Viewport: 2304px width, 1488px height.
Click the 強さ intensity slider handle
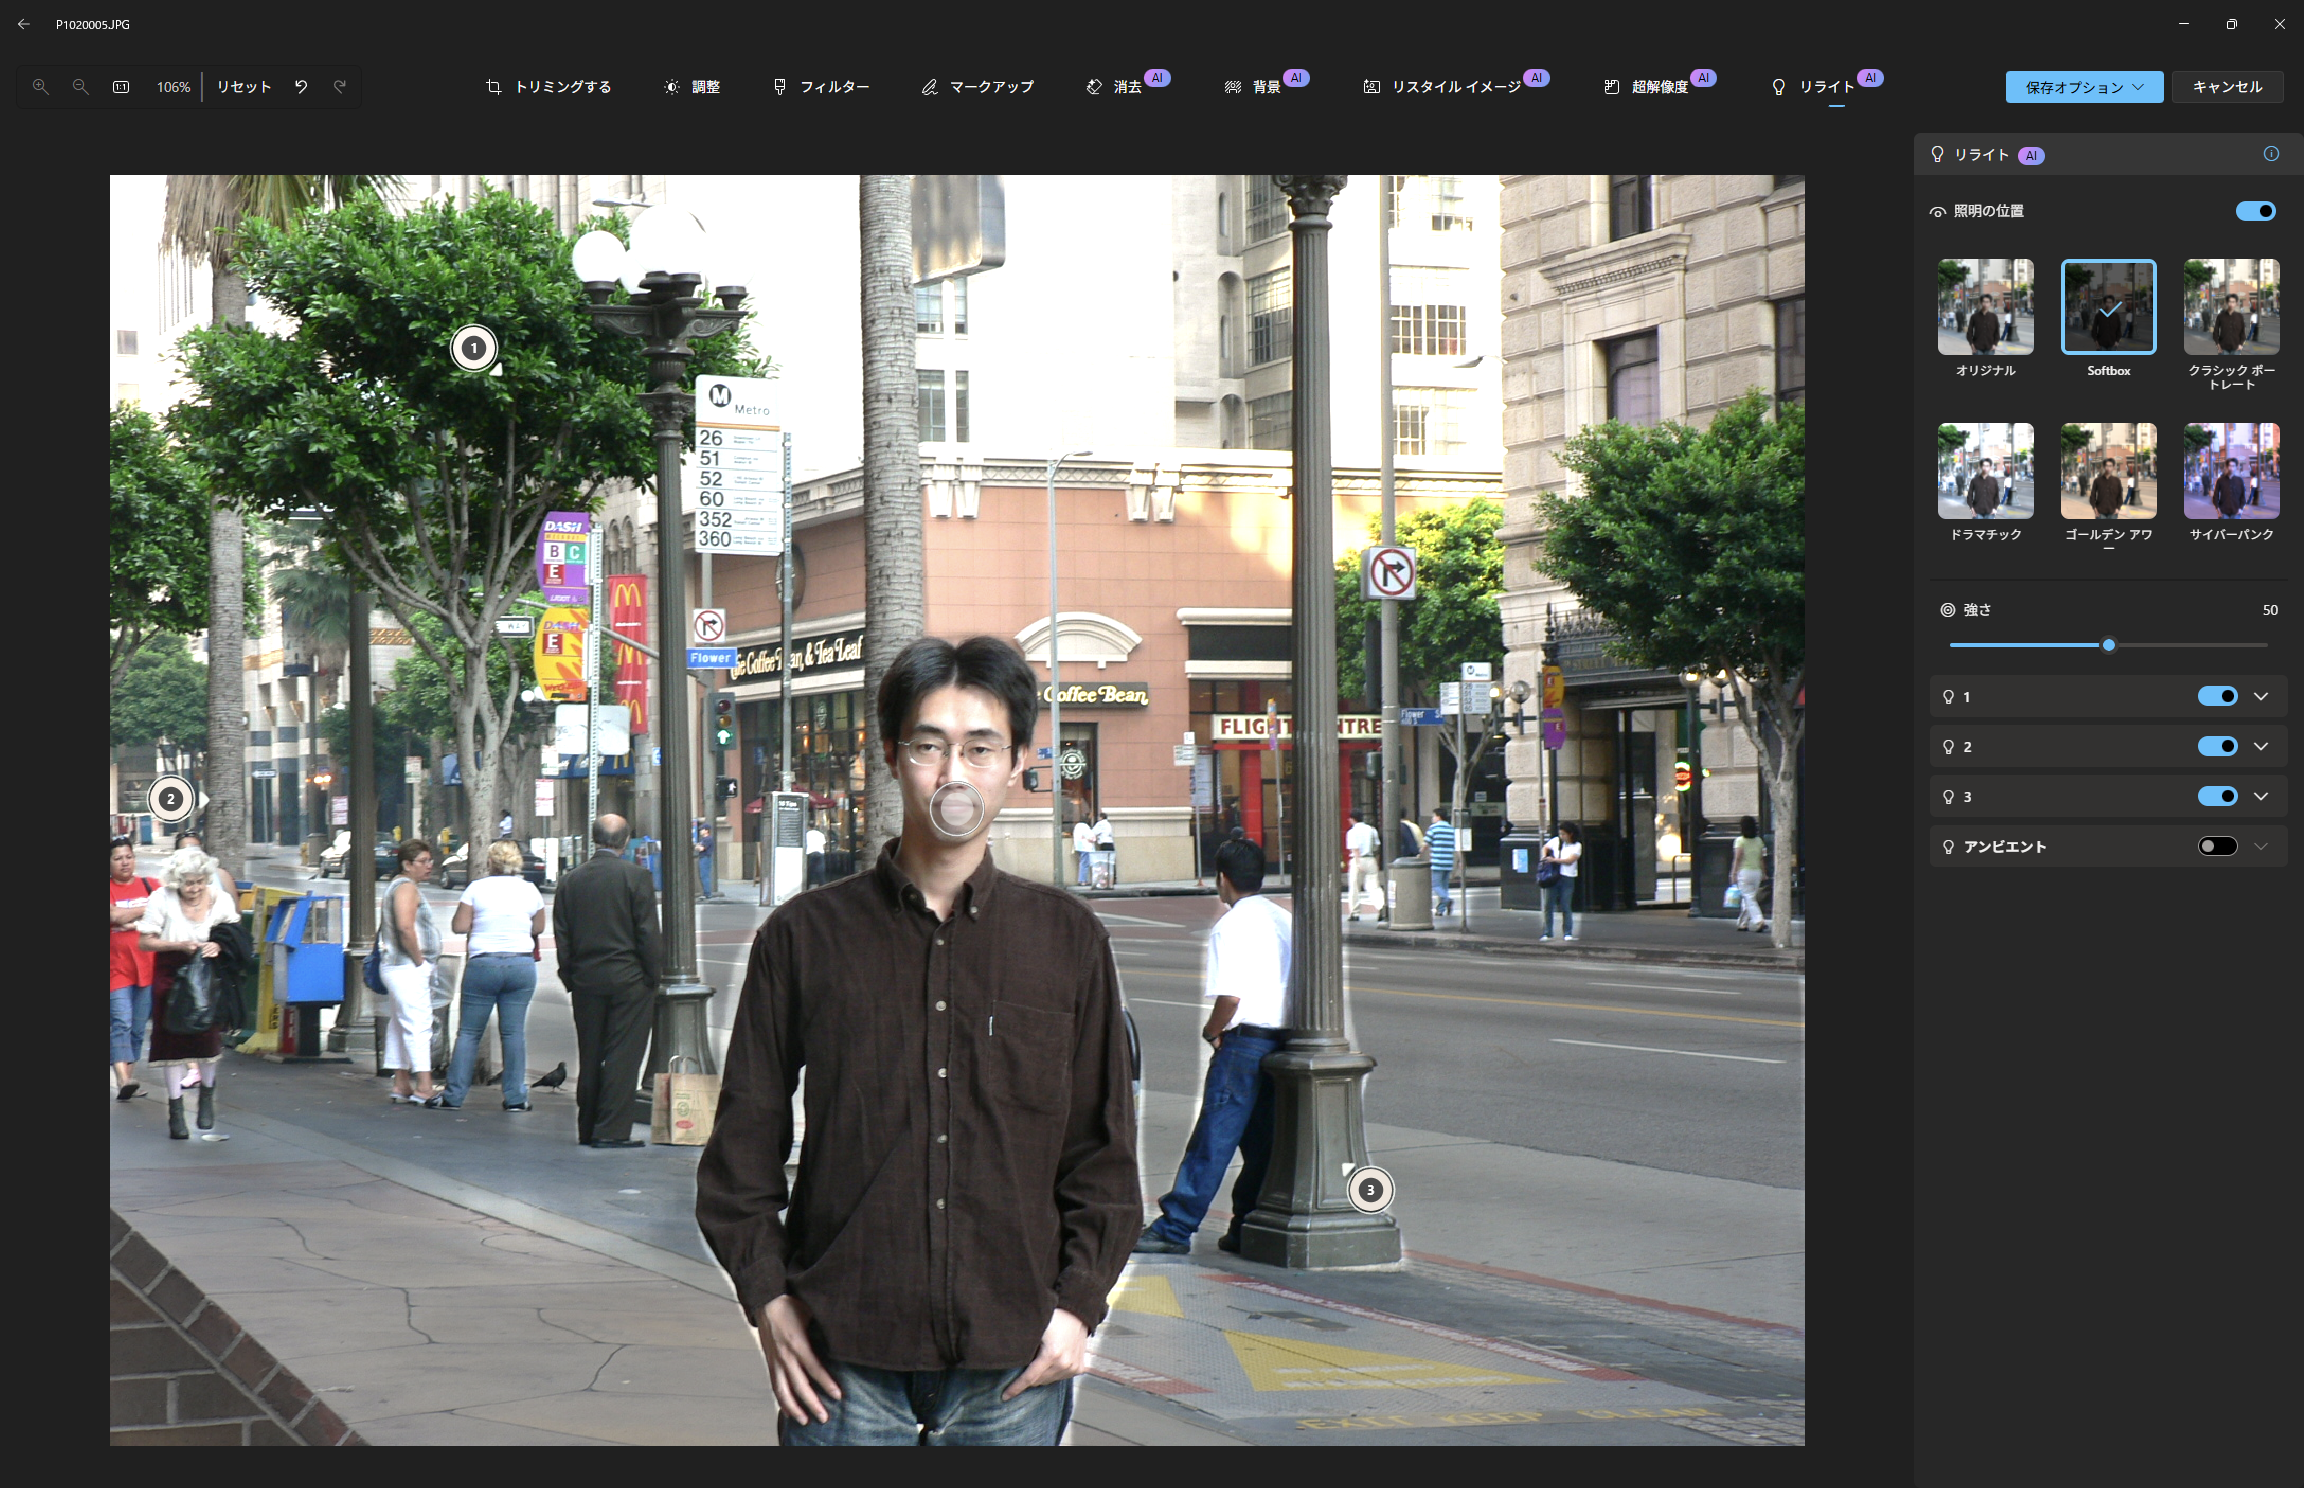[x=2109, y=645]
